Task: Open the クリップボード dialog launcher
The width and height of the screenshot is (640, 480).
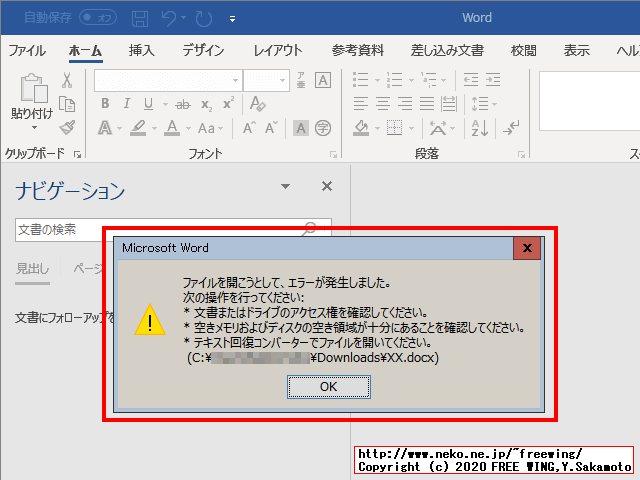Action: point(77,154)
